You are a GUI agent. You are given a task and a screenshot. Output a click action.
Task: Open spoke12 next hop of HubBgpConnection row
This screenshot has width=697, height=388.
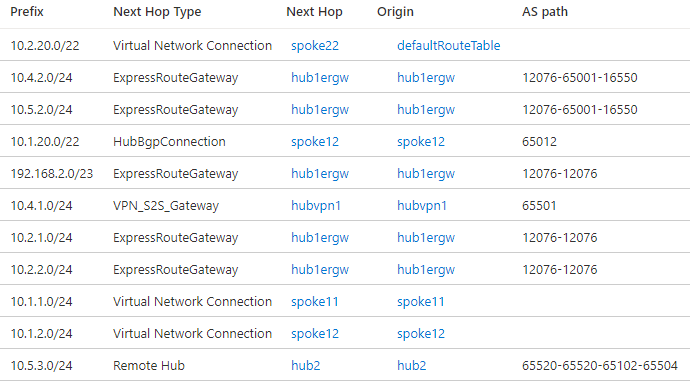[315, 142]
